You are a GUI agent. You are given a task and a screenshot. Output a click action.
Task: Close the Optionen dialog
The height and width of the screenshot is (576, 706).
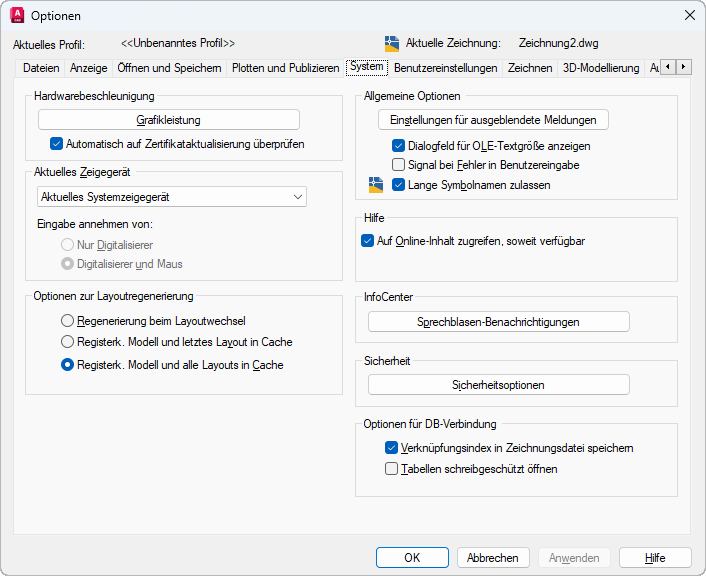689,15
